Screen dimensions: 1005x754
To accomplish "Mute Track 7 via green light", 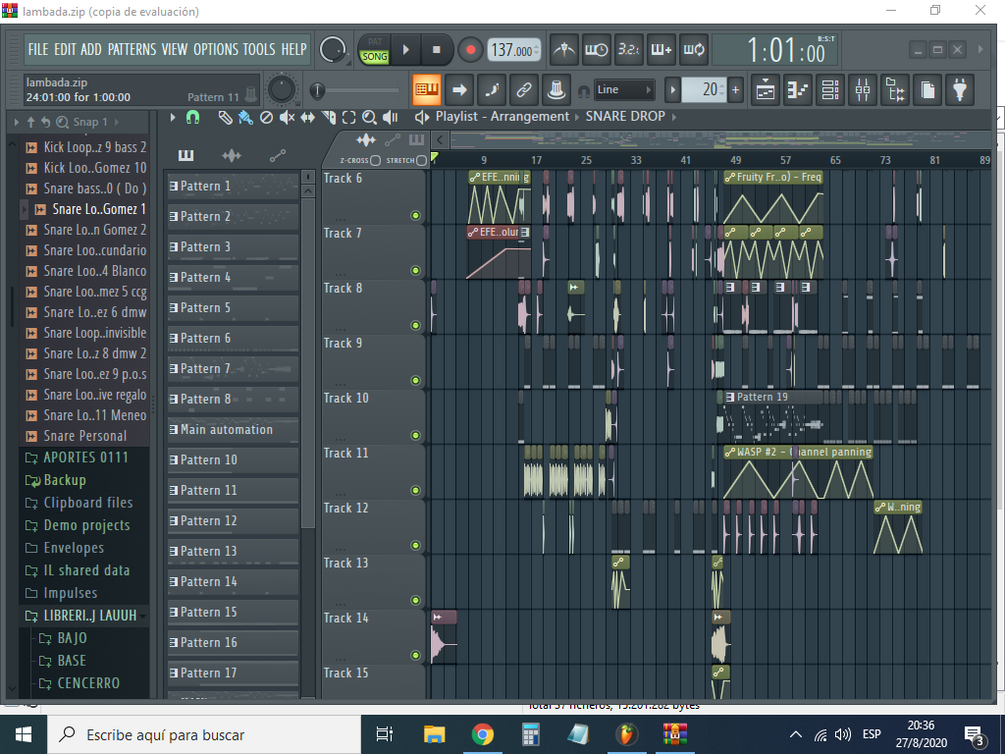I will click(x=415, y=271).
